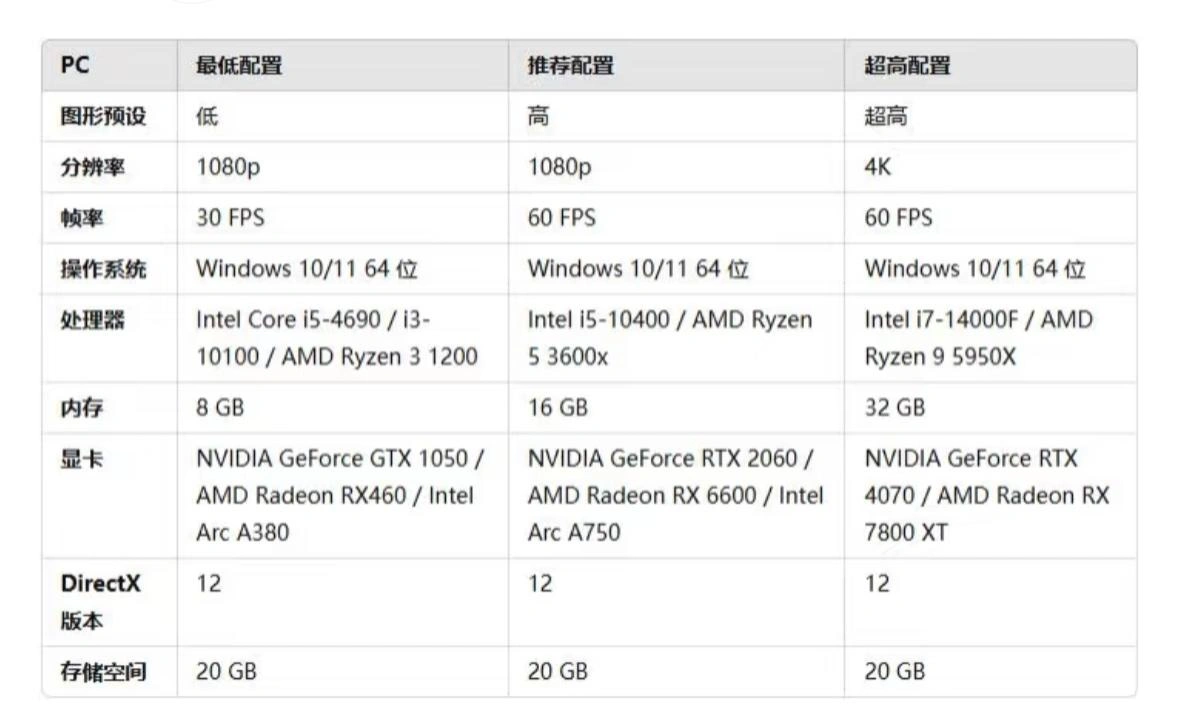Click the RTX 4070 graphics card cell

coord(986,495)
